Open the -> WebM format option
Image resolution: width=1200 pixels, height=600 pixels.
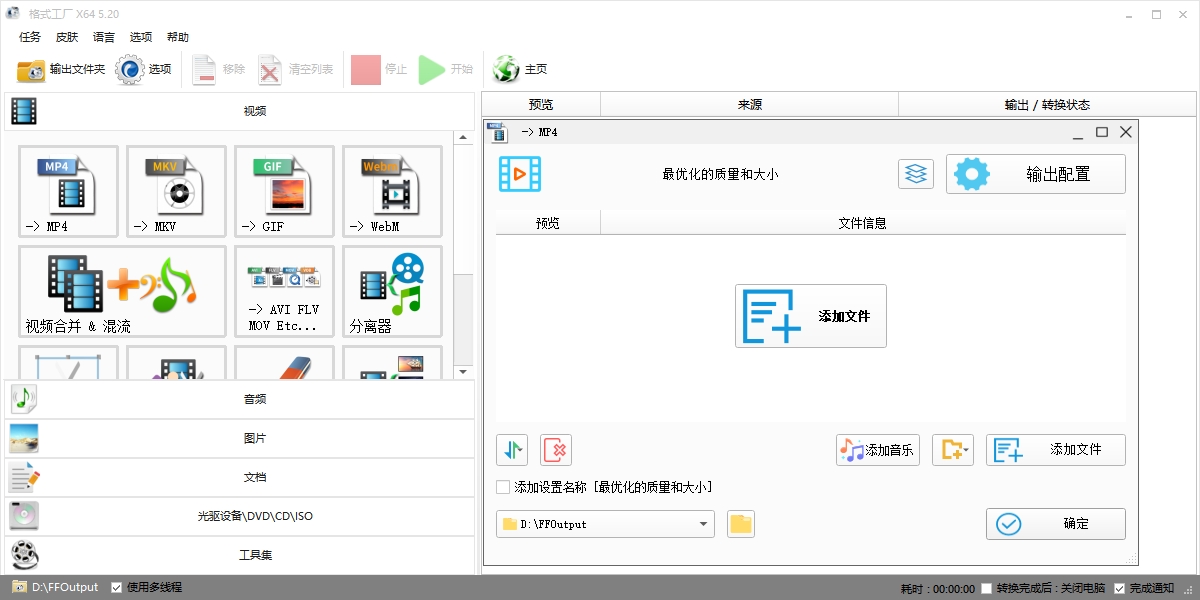392,192
